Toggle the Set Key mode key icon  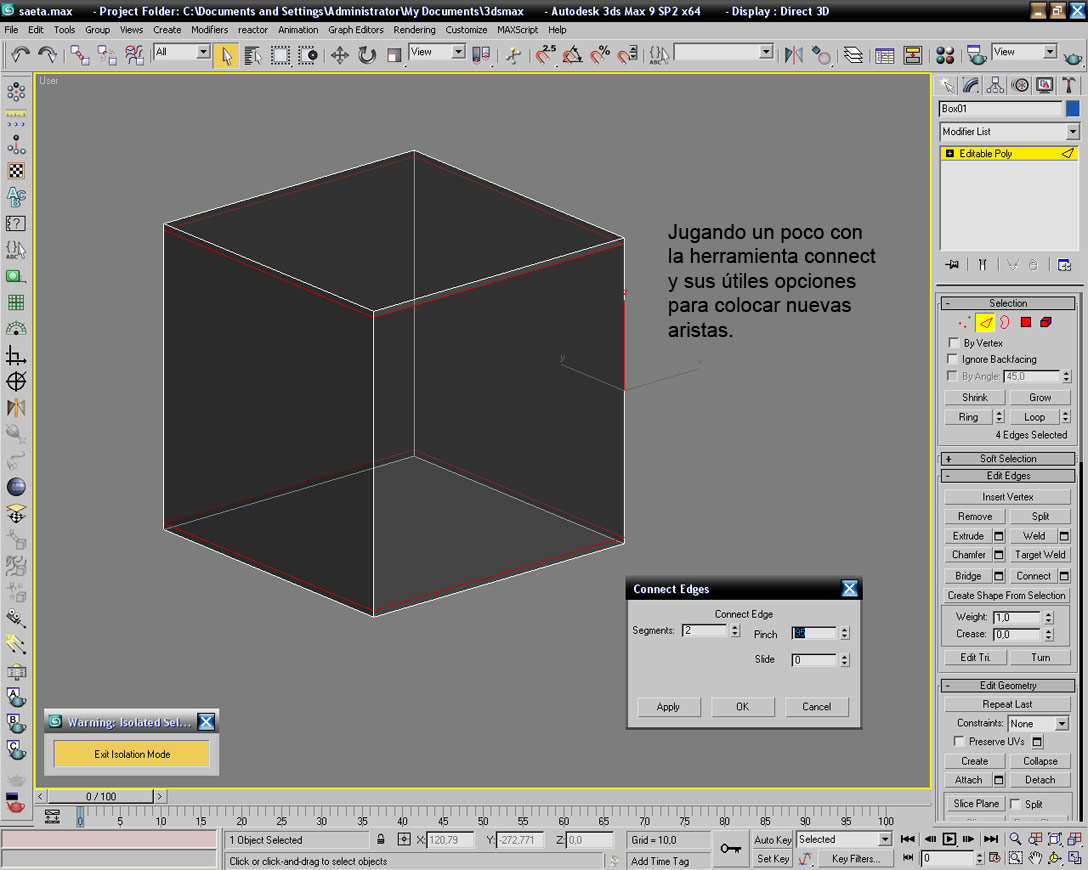(730, 848)
